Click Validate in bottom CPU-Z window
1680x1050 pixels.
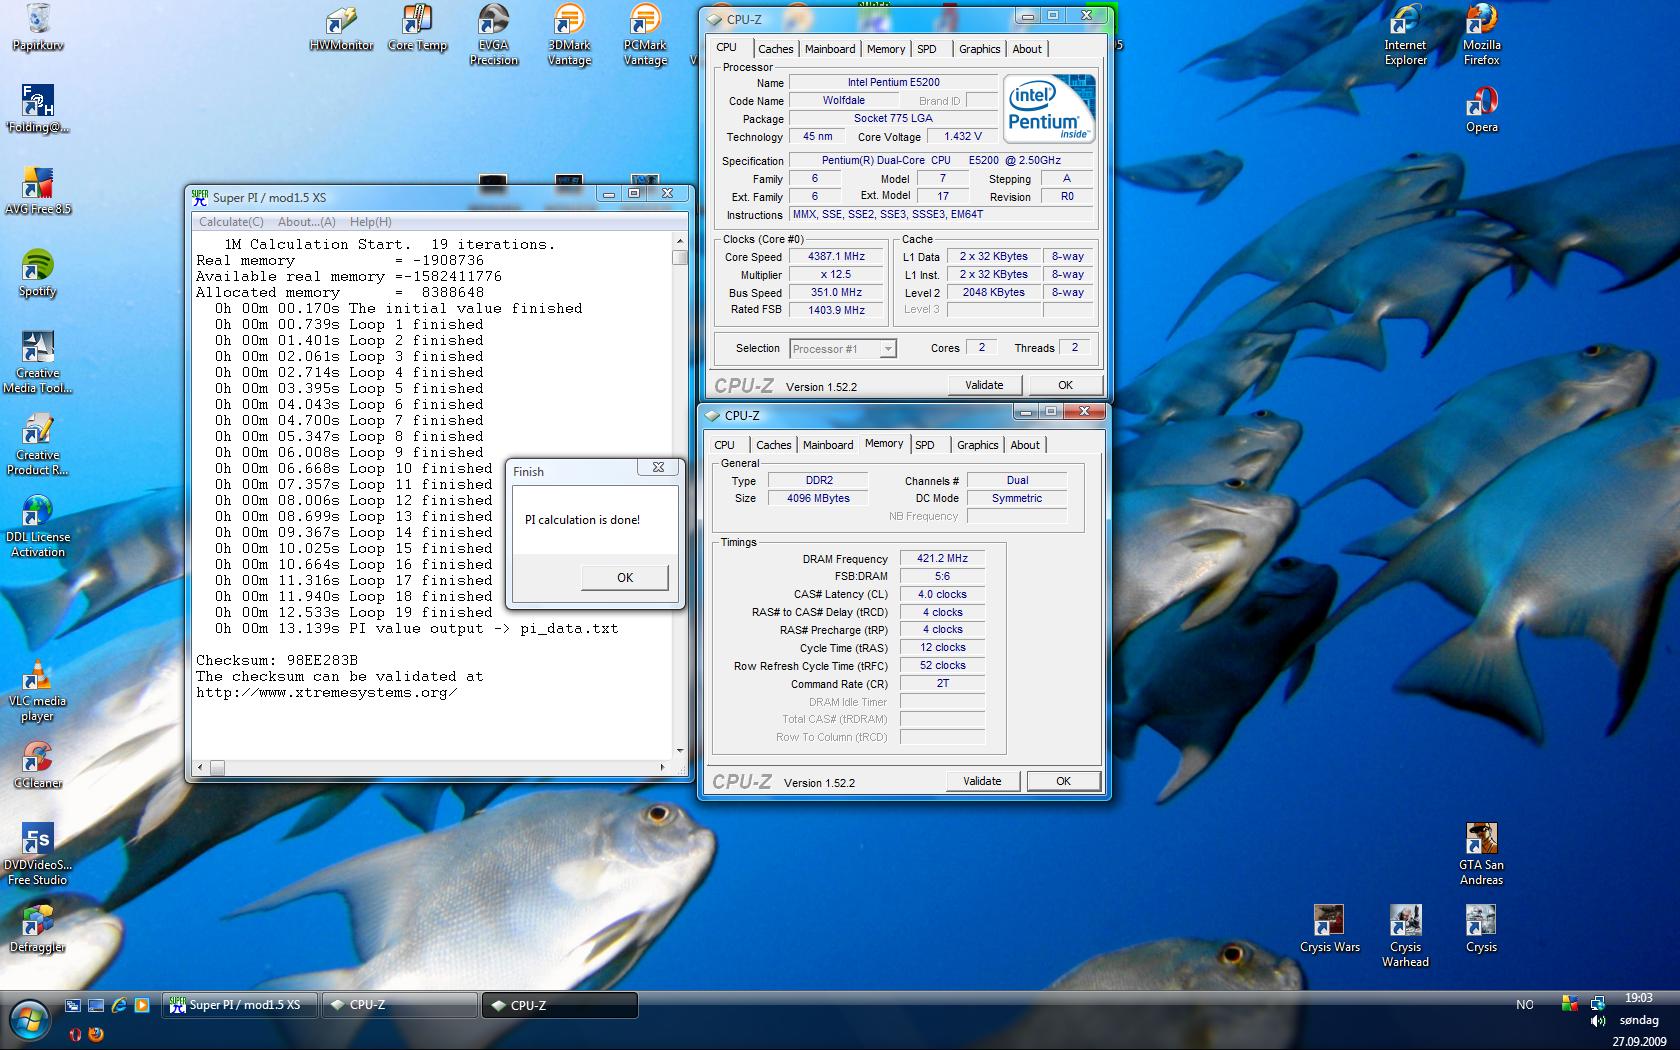point(982,781)
